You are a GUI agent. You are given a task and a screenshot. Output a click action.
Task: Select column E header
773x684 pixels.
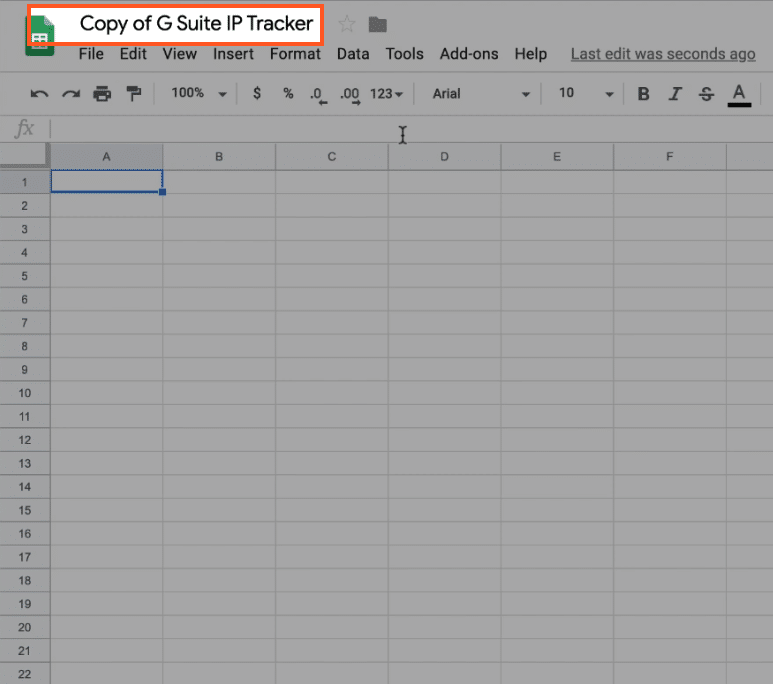[557, 157]
